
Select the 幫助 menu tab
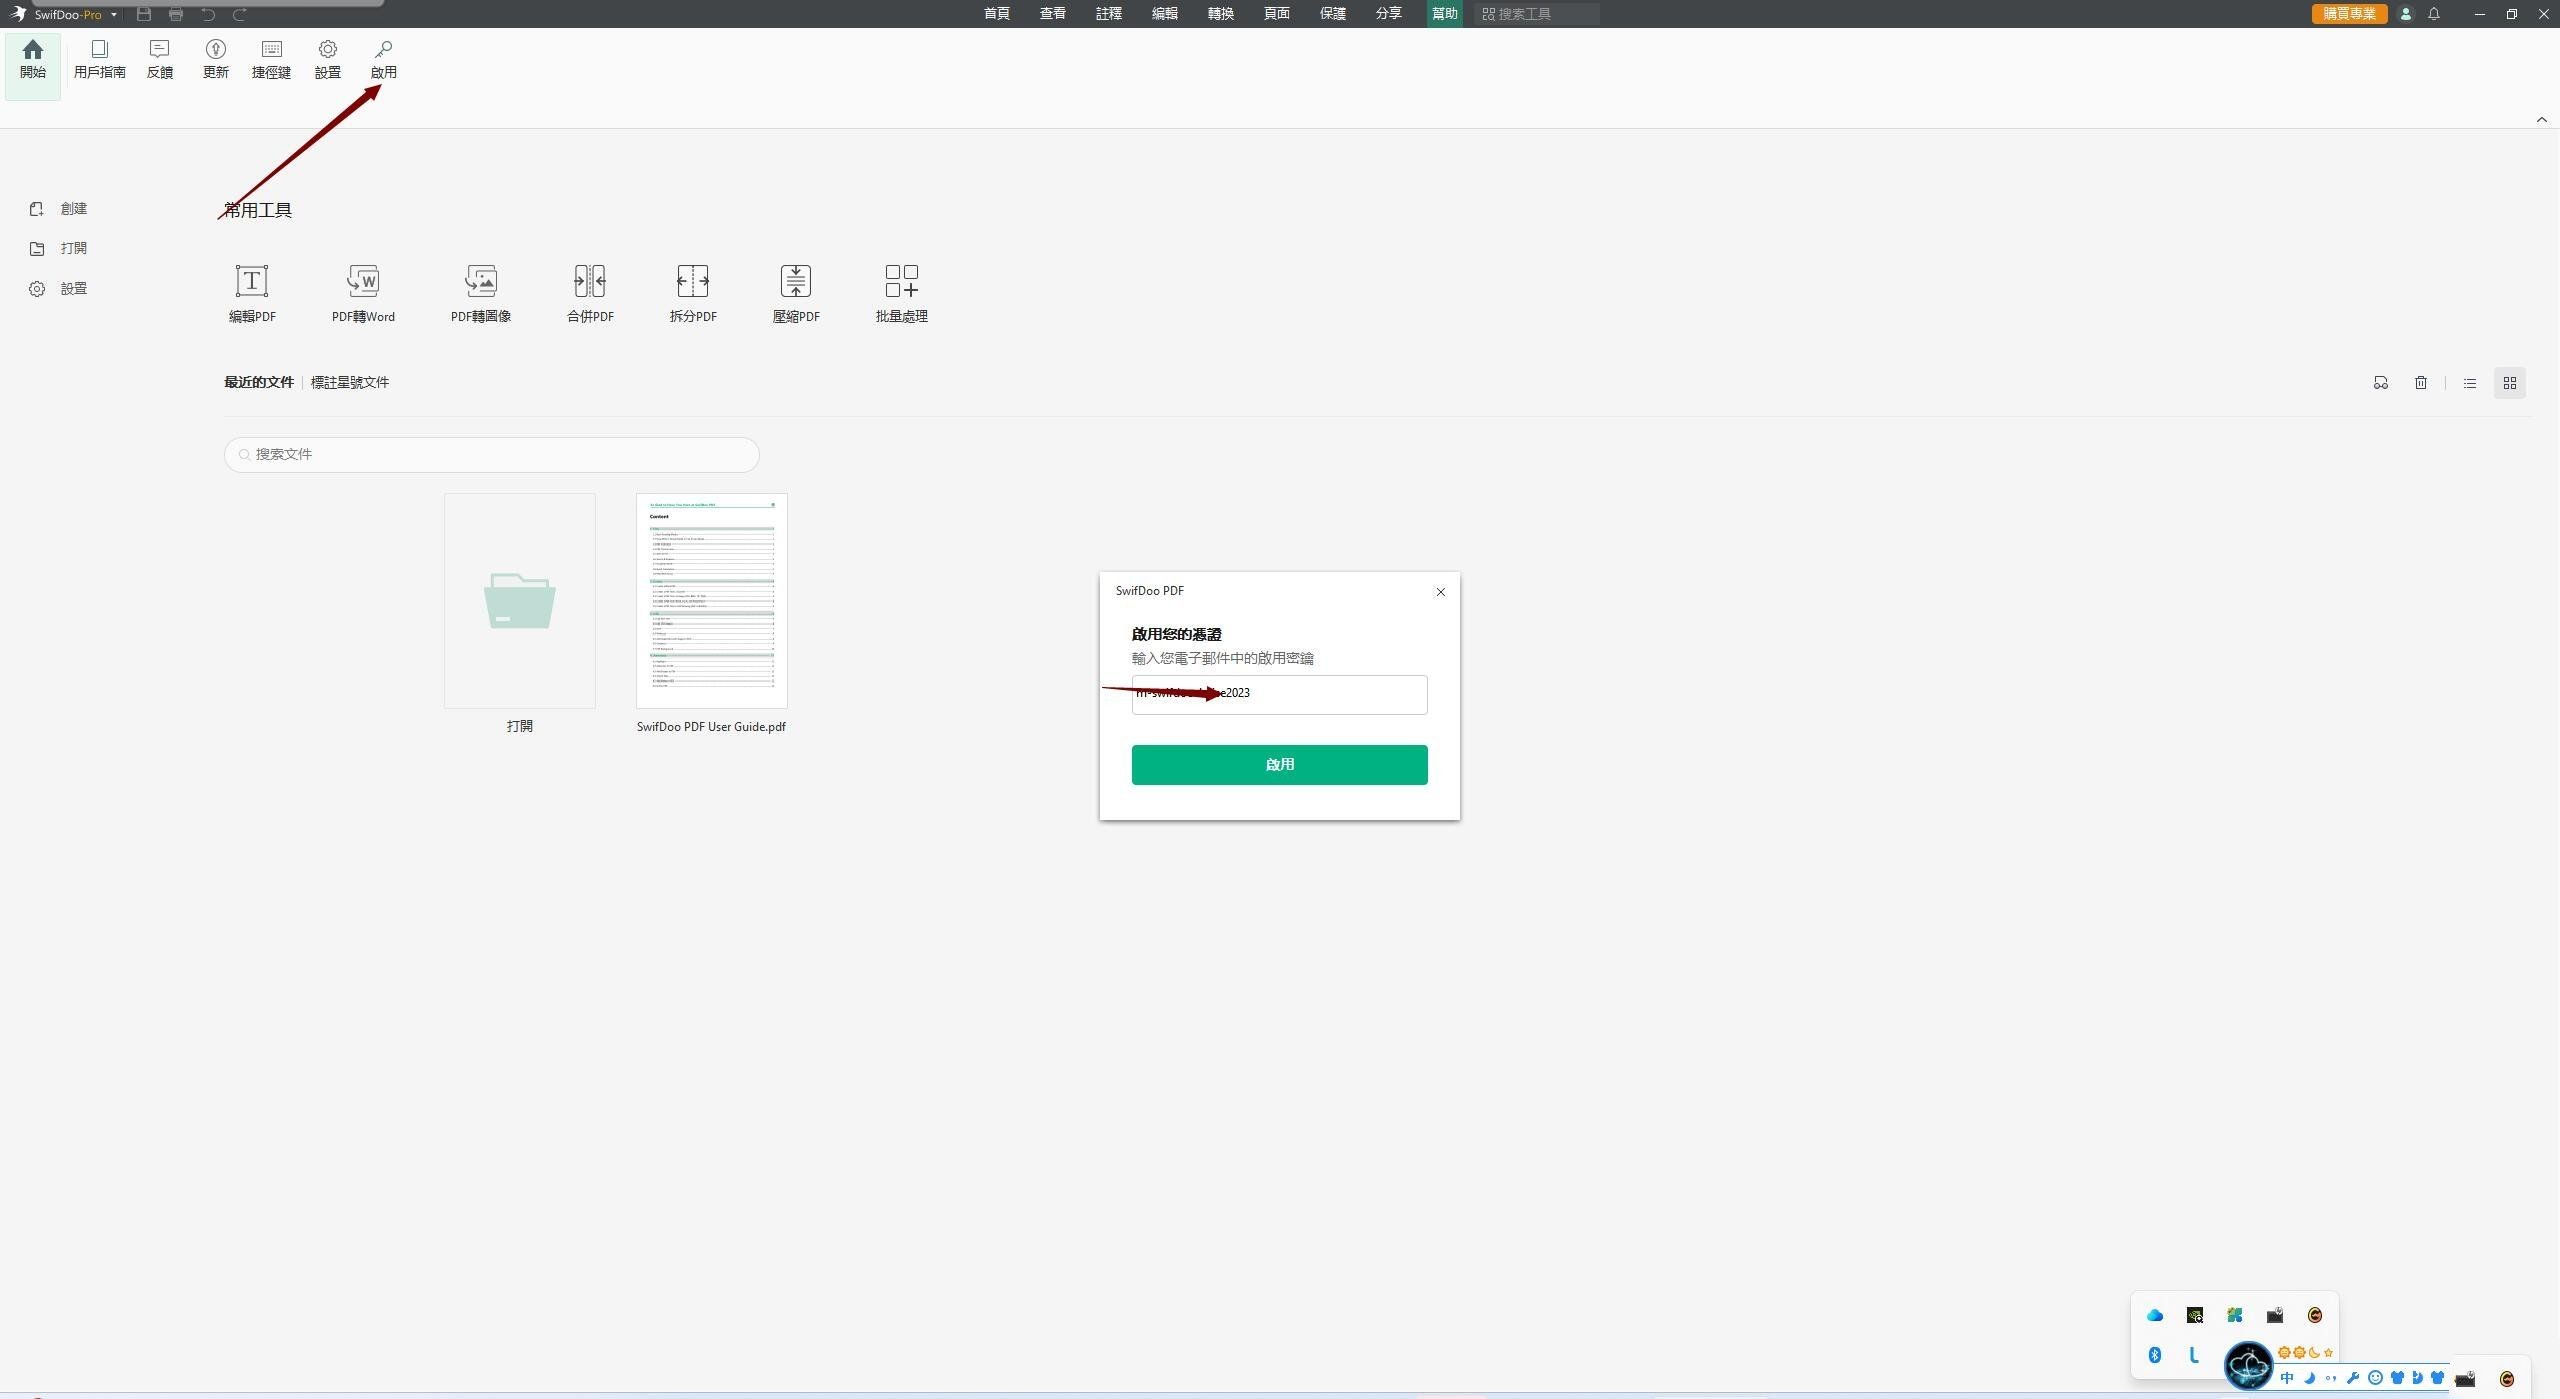1445,14
